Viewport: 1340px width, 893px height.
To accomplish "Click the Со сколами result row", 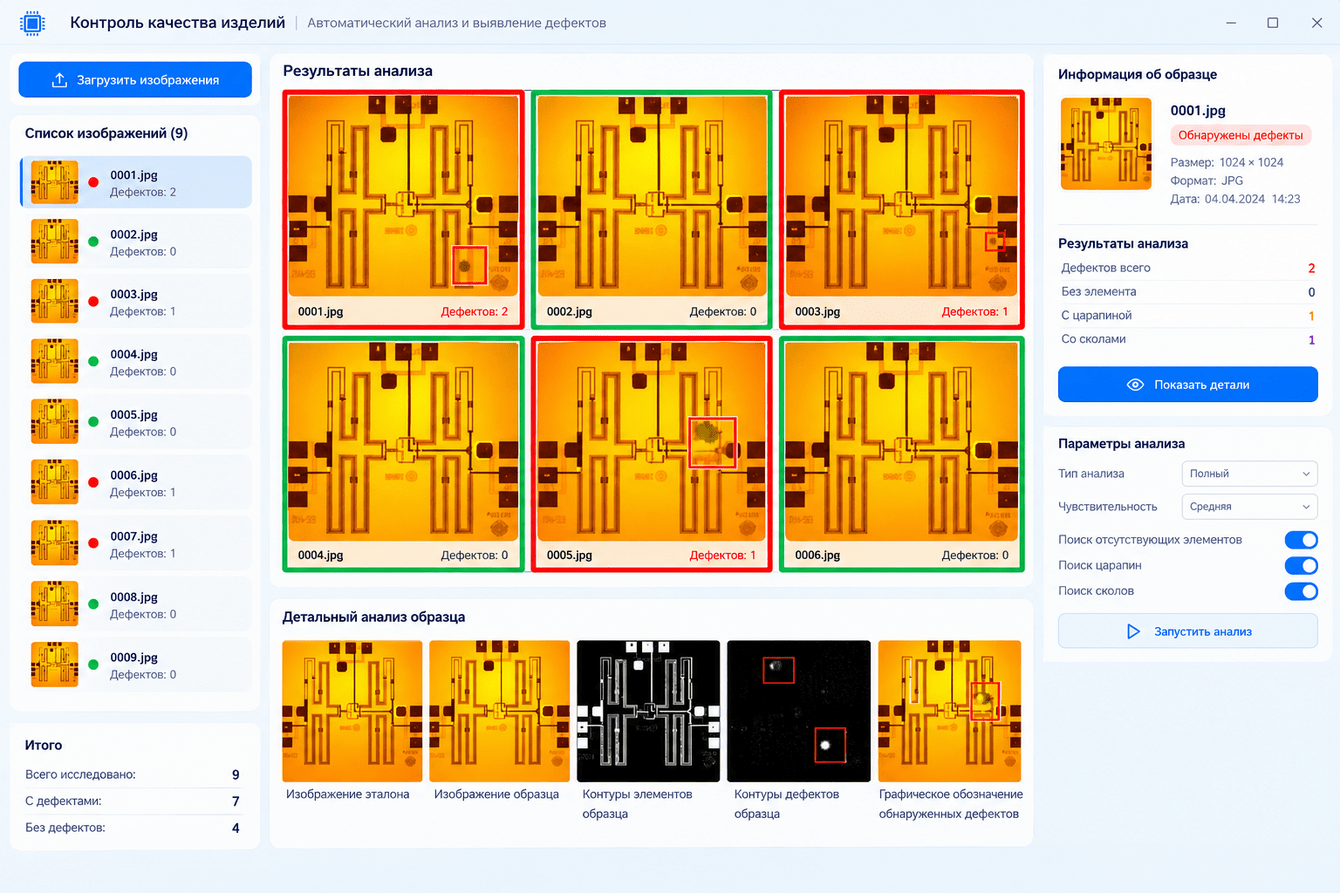I will (x=1188, y=340).
